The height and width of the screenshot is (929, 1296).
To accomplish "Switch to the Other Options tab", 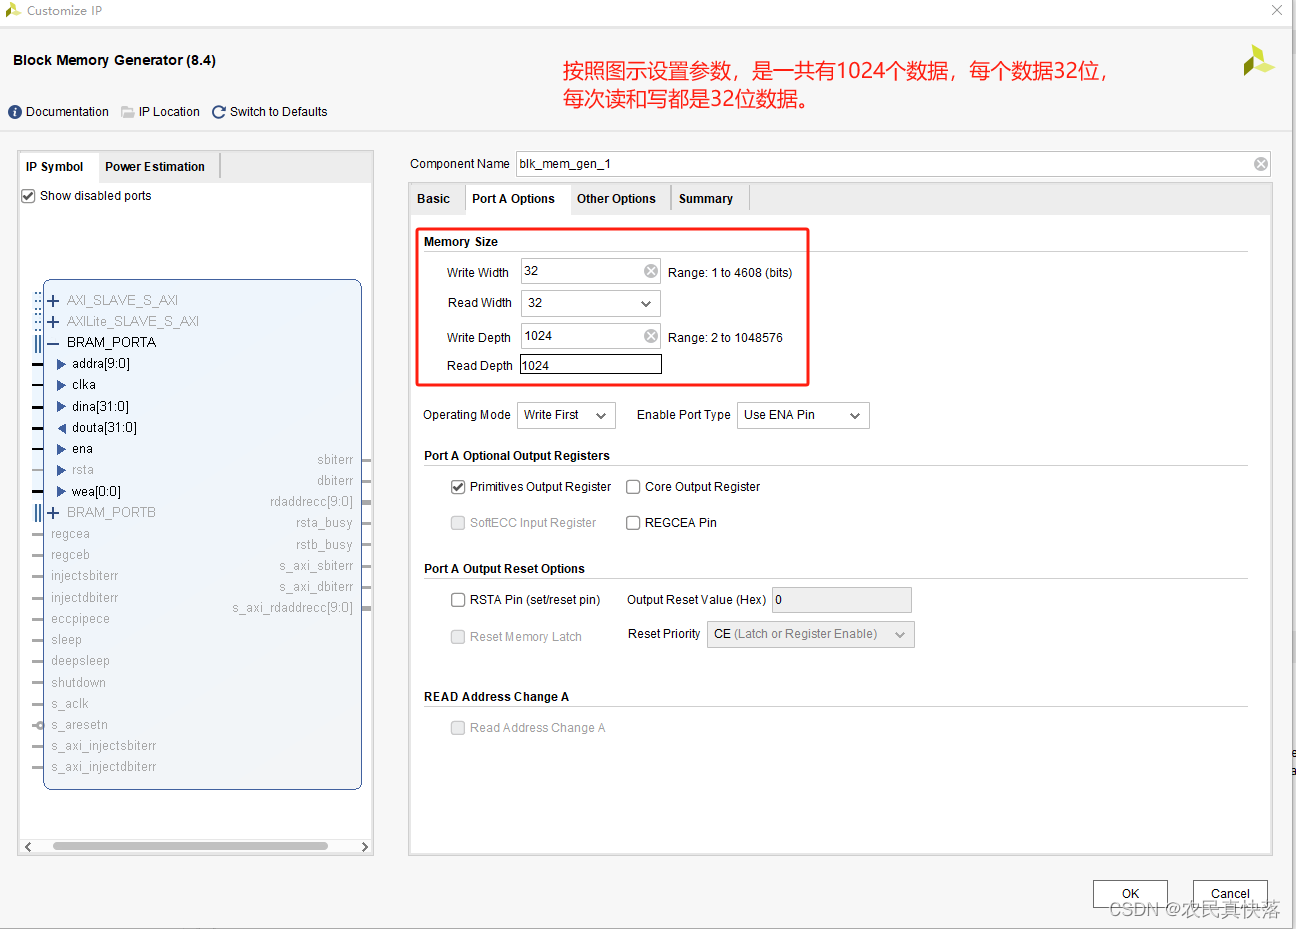I will pos(616,199).
